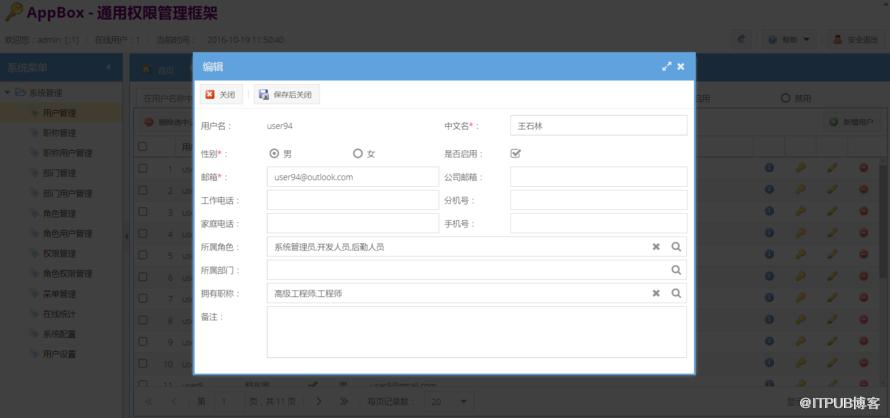890x418 pixels.
Task: Open 用户设置 in the sidebar menu
Action: (61, 354)
